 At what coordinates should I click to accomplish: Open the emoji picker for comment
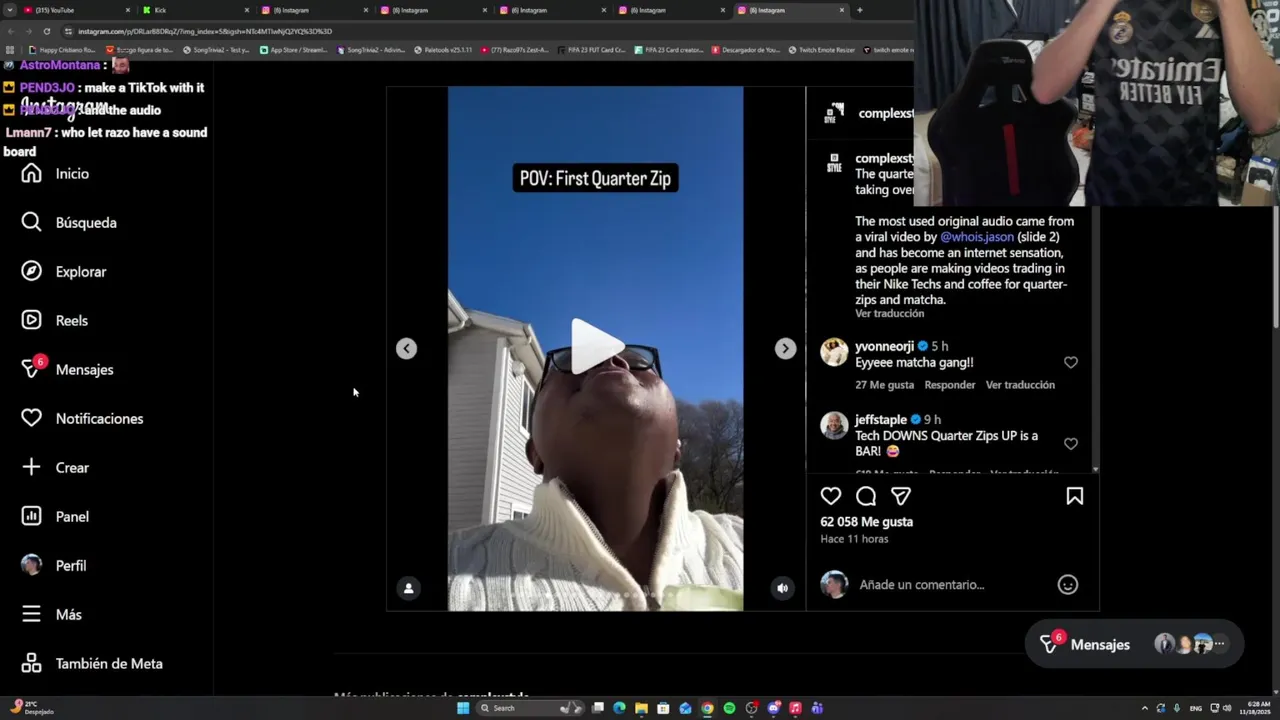(x=1068, y=585)
